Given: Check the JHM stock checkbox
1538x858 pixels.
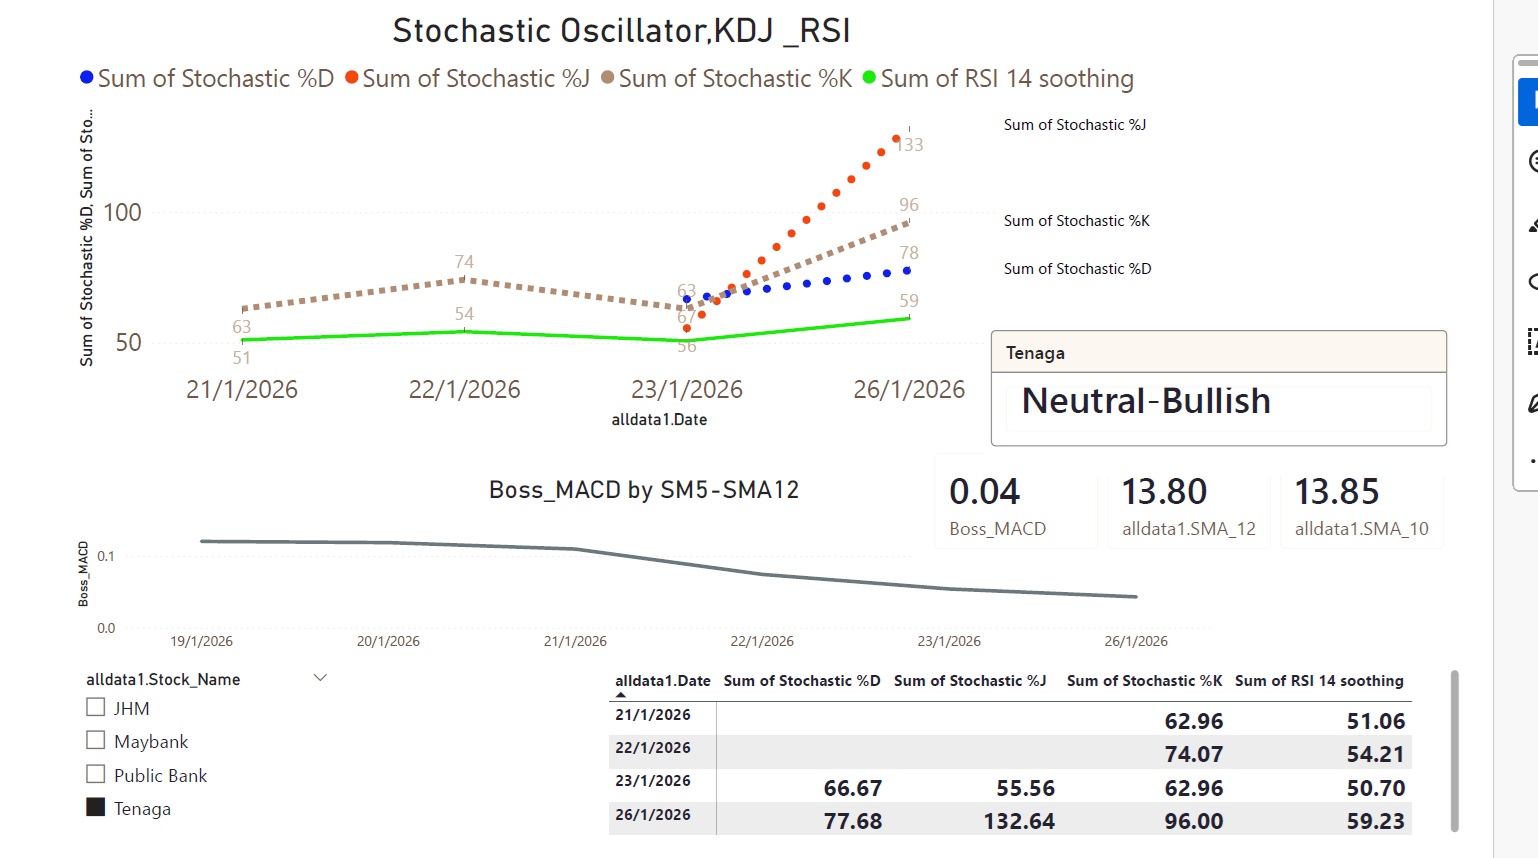Looking at the screenshot, I should click(96, 708).
